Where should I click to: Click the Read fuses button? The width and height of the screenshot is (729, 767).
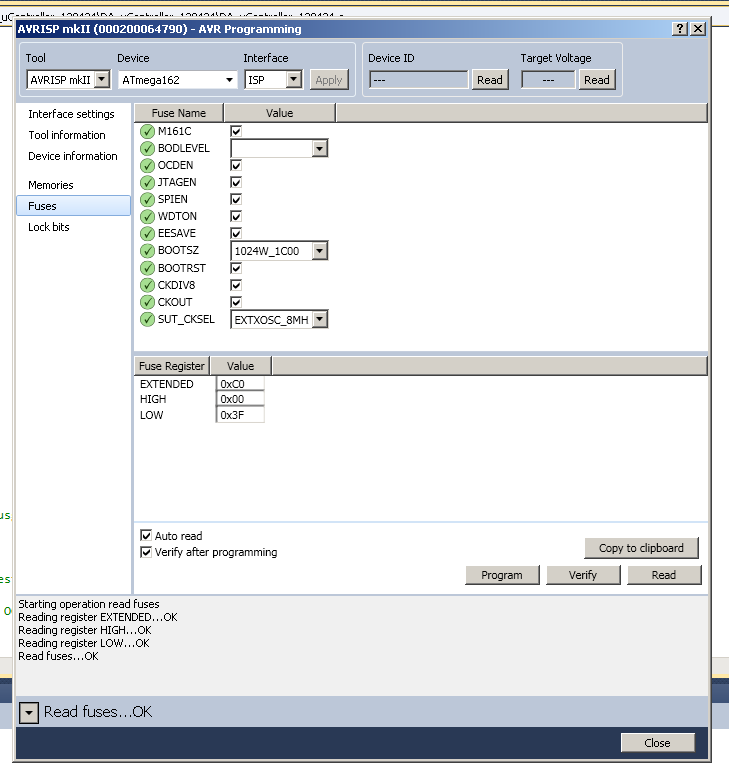[x=664, y=575]
